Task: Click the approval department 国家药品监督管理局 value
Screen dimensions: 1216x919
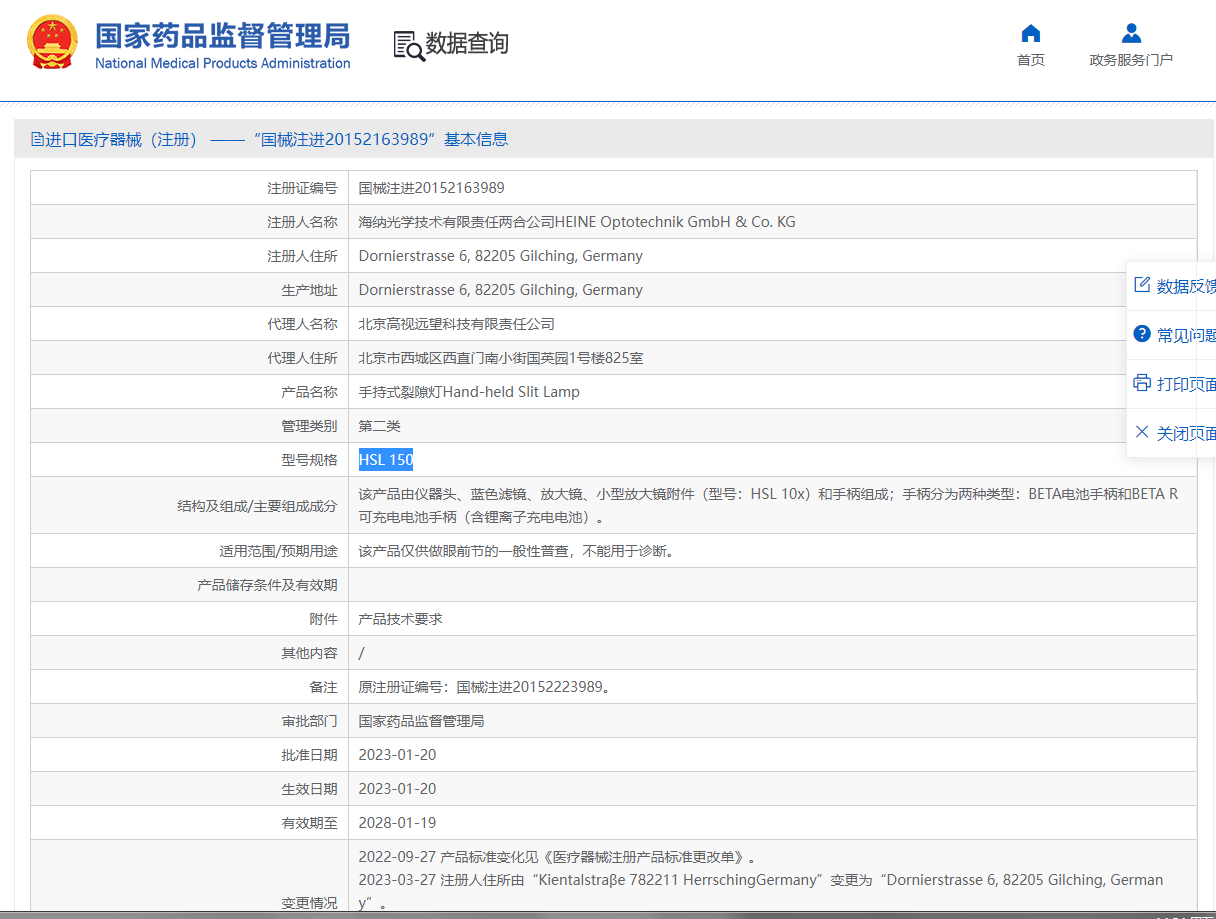Action: coord(422,721)
